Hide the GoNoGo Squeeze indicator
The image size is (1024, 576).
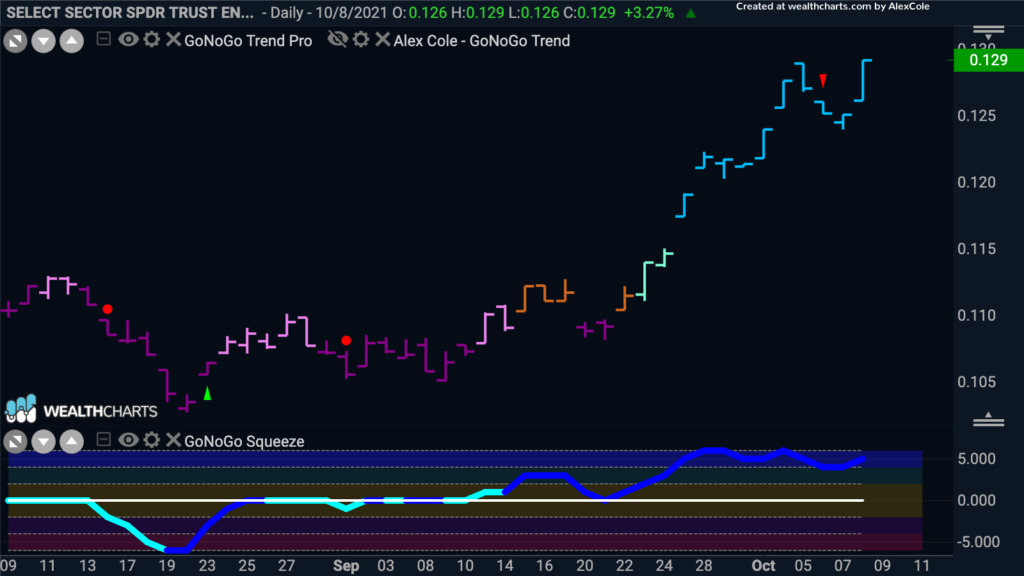tap(128, 440)
